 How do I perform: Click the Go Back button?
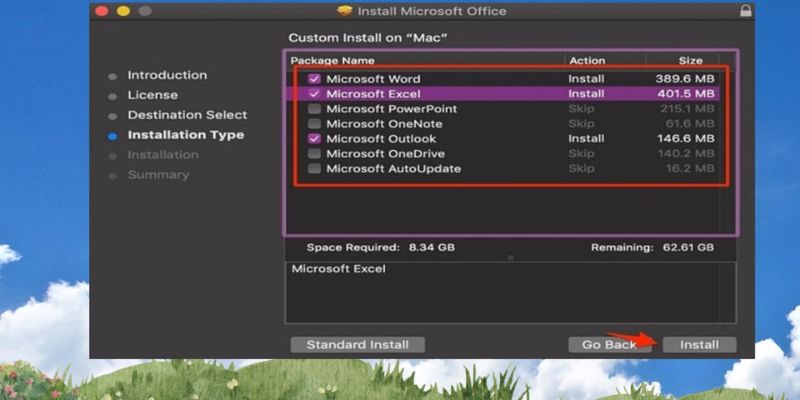click(x=609, y=345)
